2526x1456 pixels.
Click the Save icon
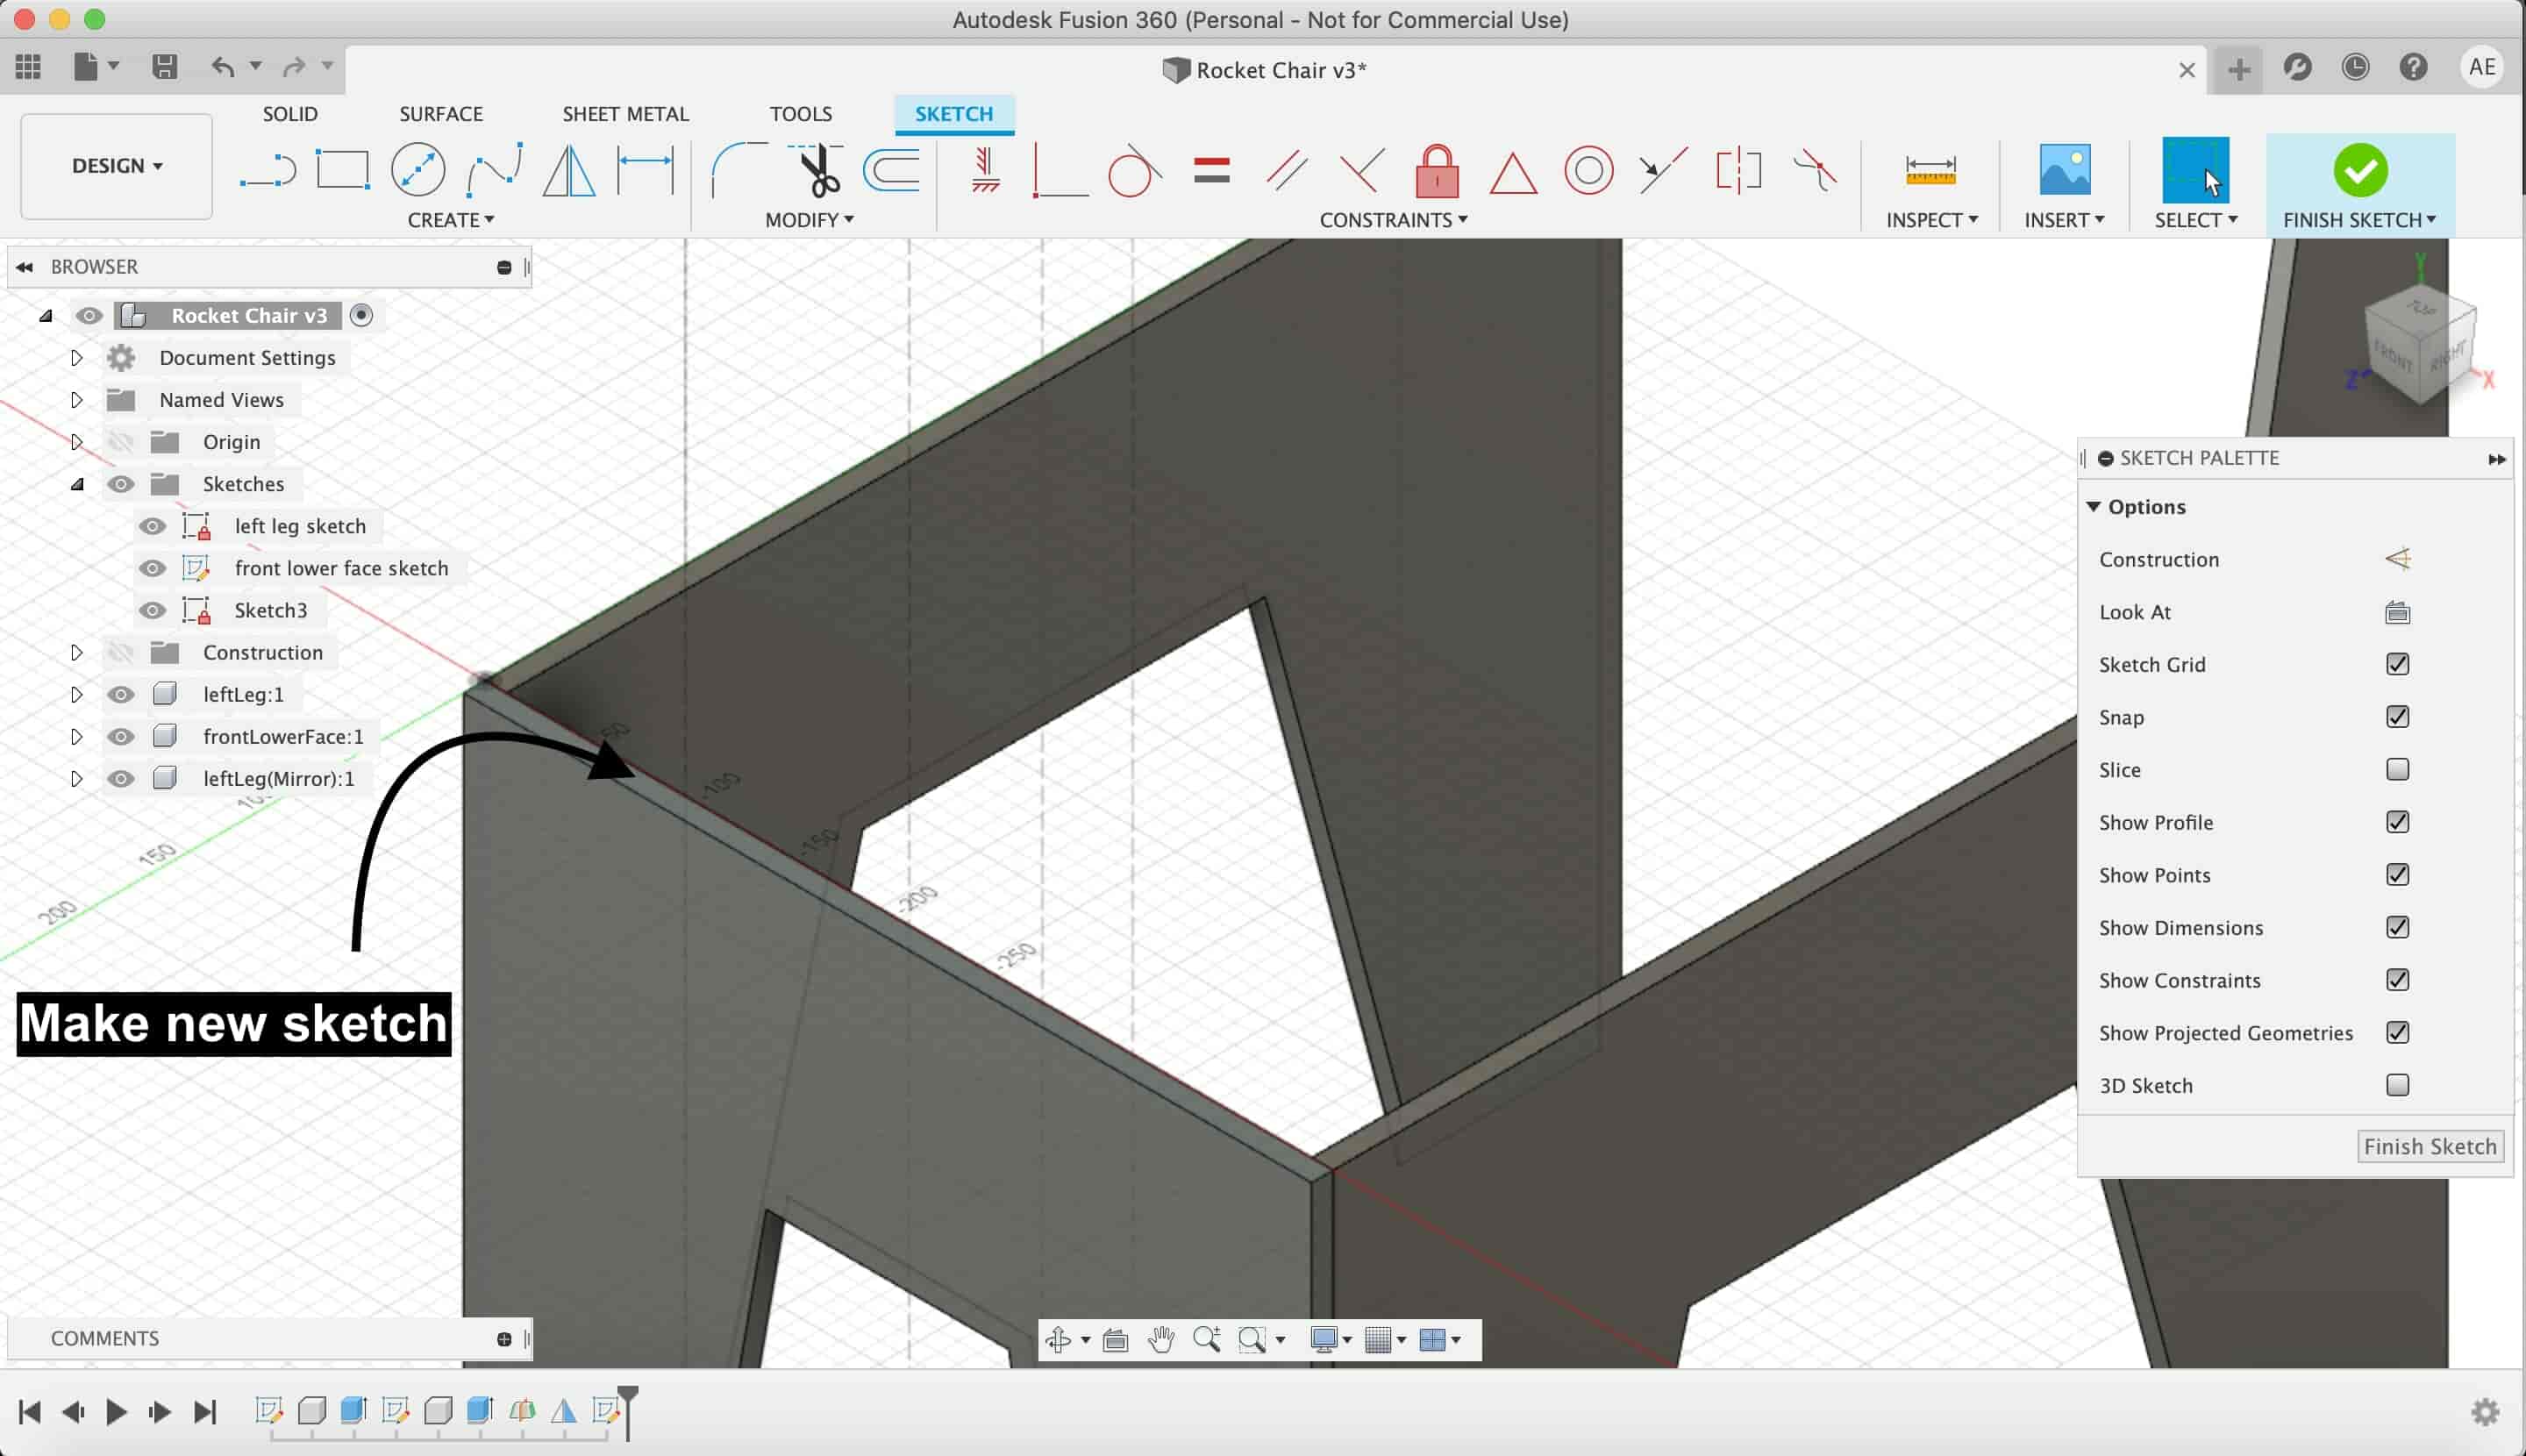coord(164,67)
